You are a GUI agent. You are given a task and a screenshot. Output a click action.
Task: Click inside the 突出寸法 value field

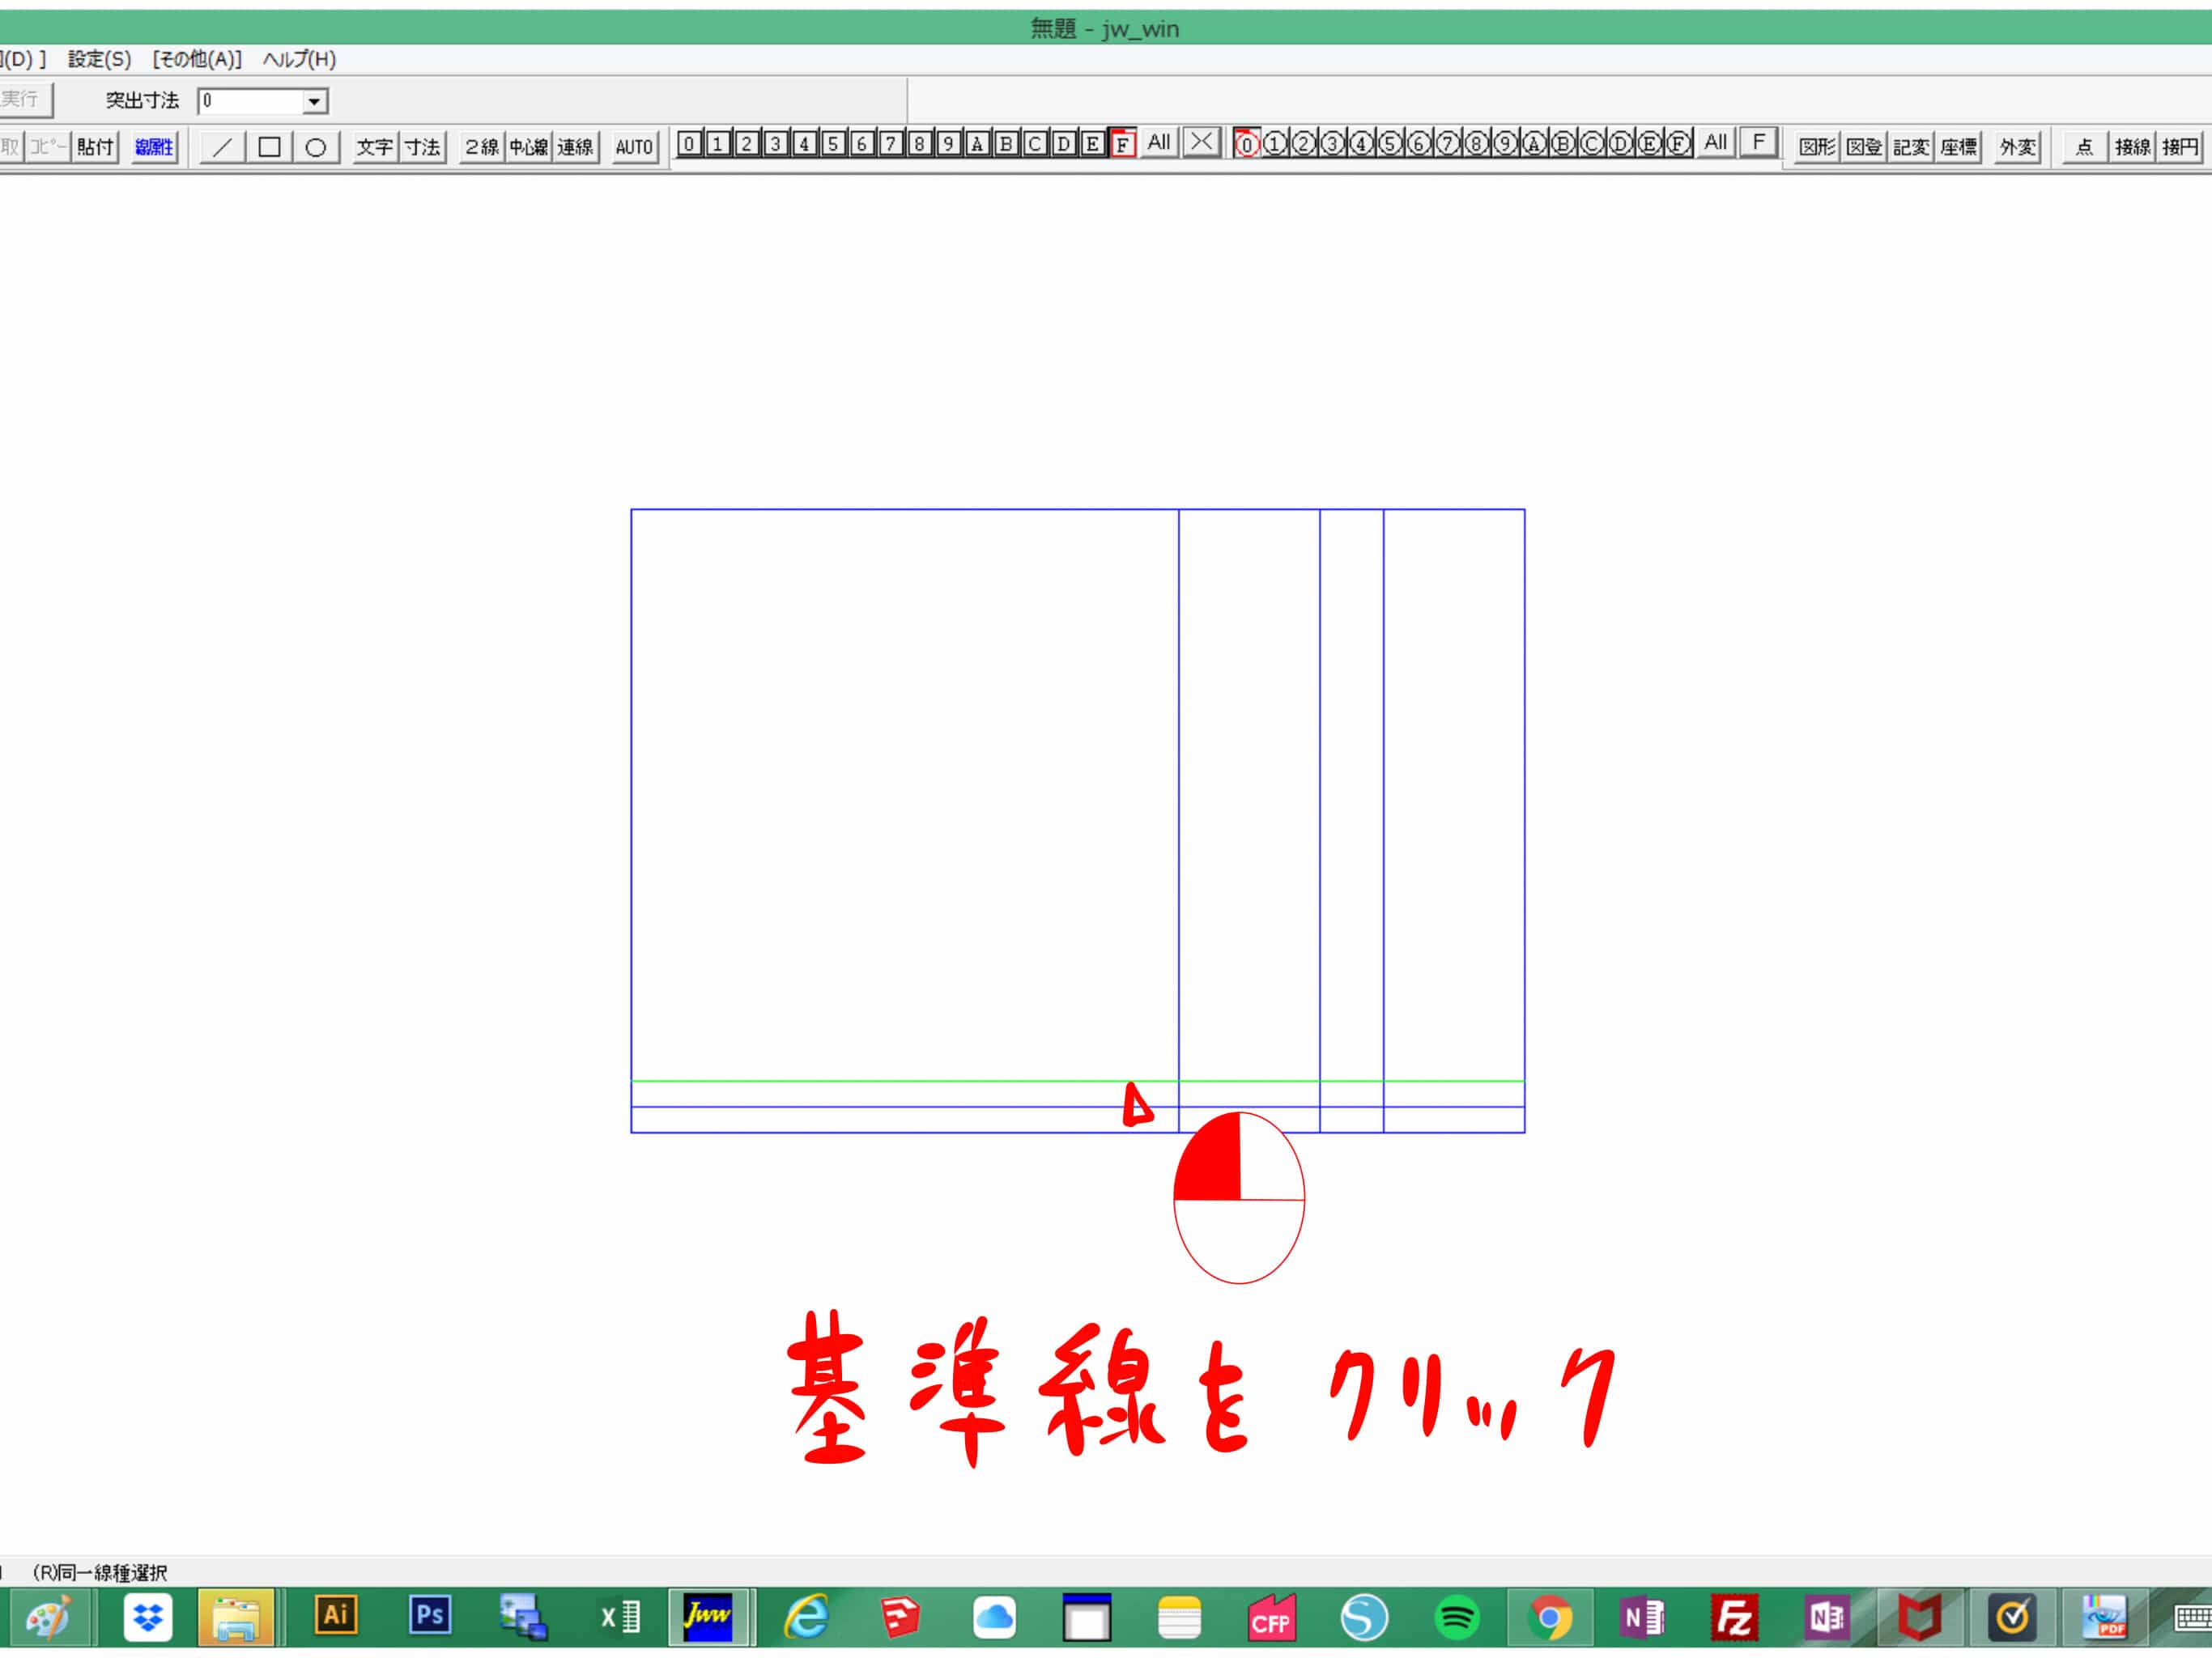[x=250, y=101]
